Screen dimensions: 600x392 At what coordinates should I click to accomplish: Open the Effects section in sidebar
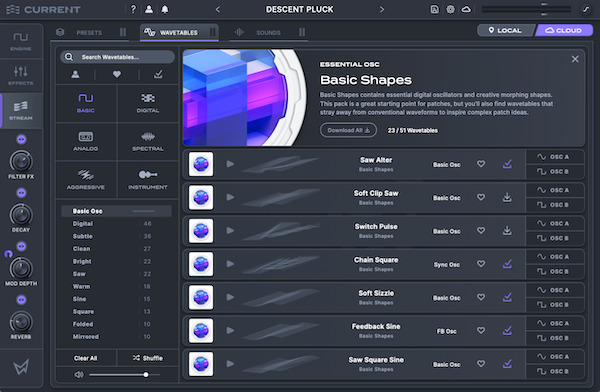[x=21, y=75]
